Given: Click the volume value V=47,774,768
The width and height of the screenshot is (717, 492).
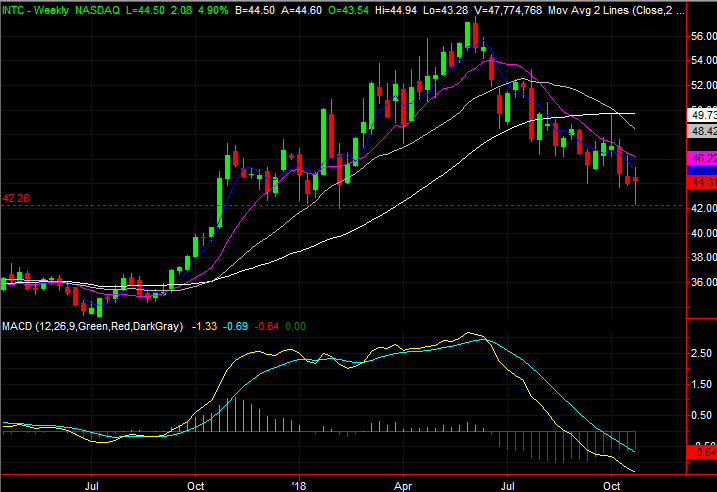Looking at the screenshot, I should tap(508, 10).
